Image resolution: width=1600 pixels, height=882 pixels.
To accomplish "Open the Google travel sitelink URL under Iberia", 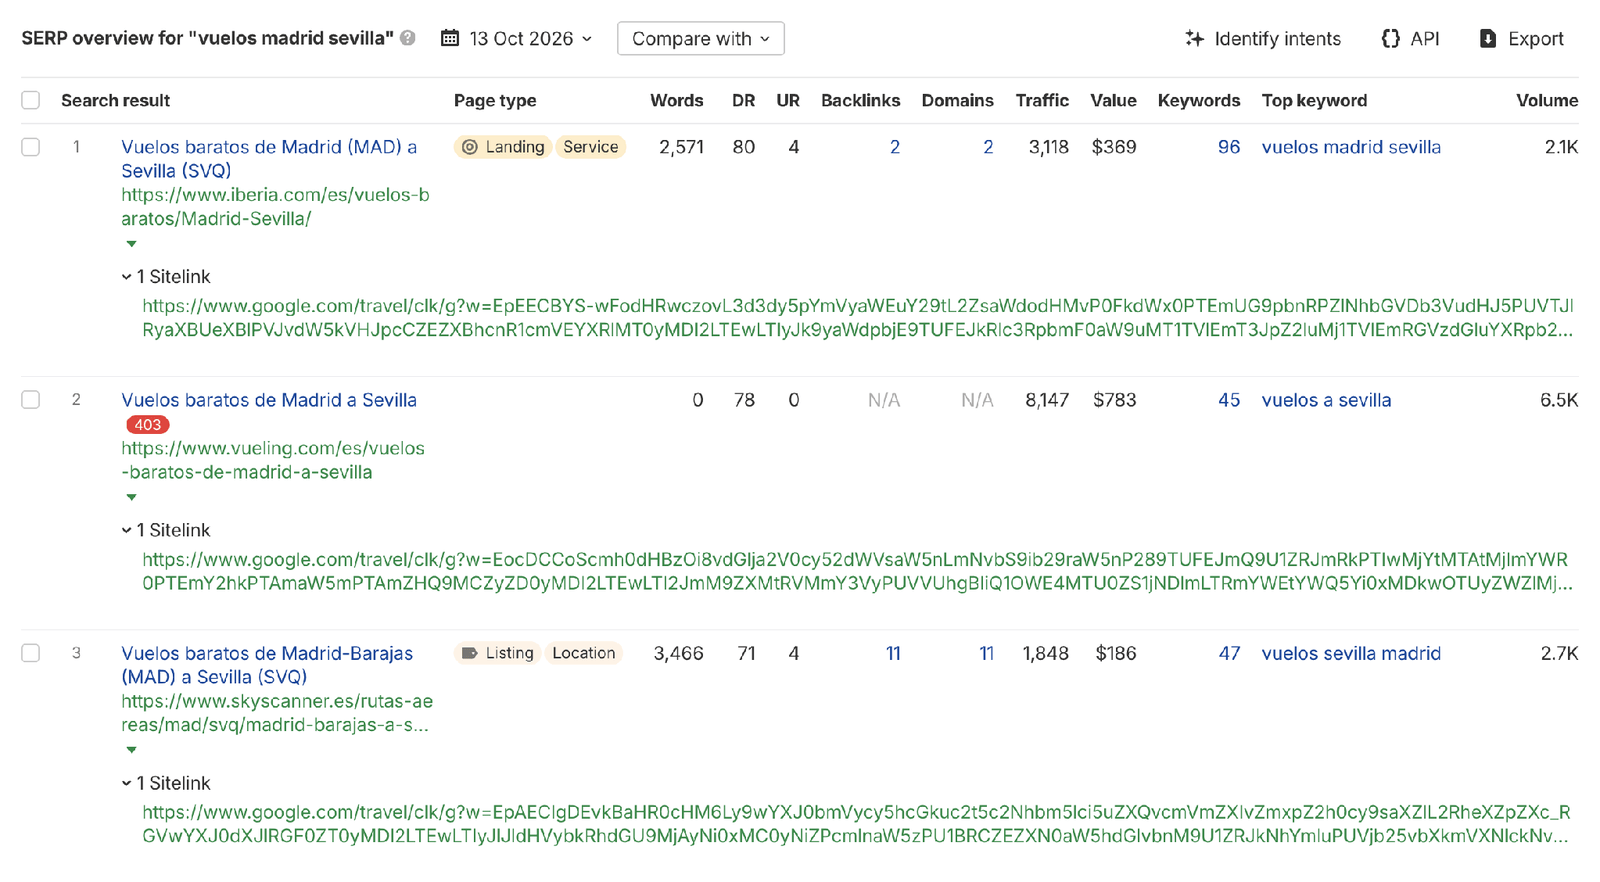I will 858,318.
